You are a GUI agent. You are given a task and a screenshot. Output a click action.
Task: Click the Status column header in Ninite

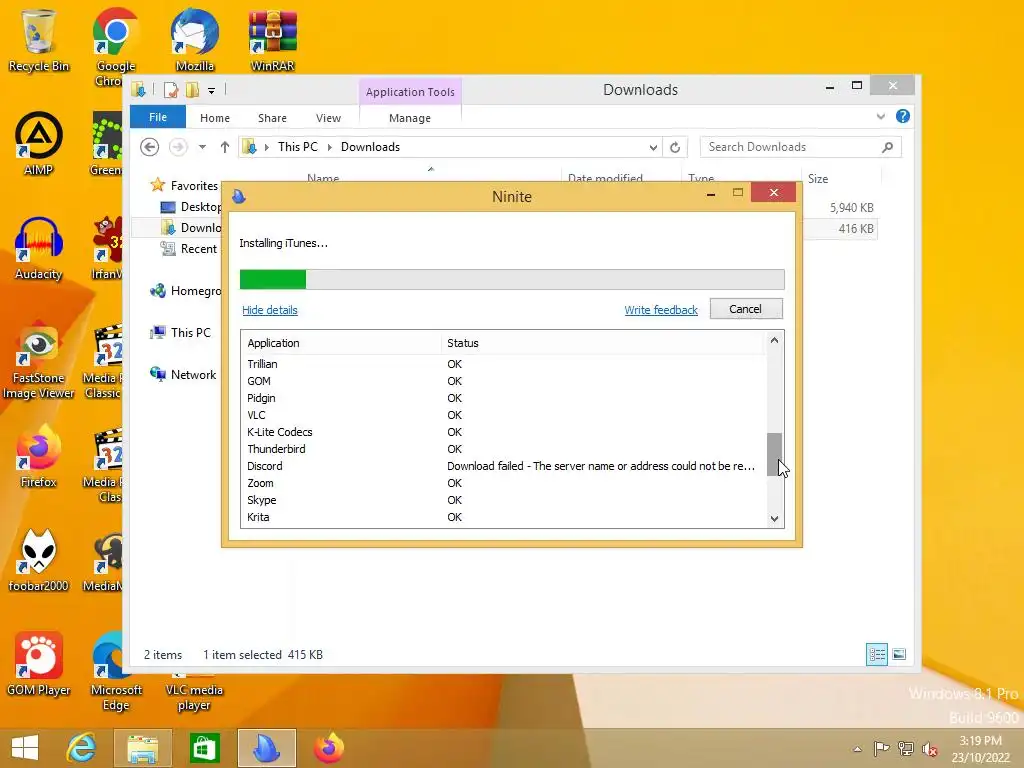pyautogui.click(x=602, y=343)
